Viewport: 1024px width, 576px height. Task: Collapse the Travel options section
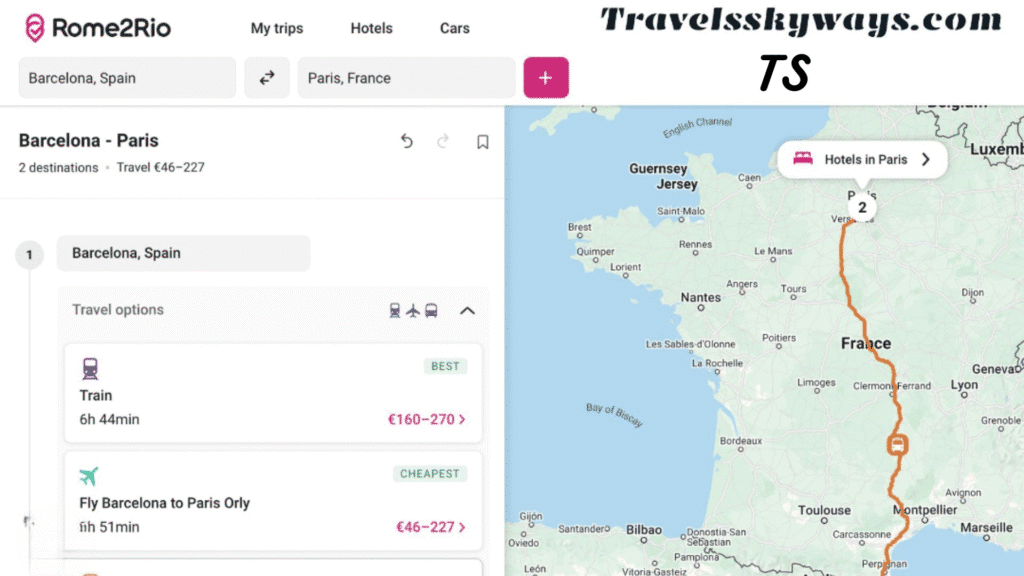[x=468, y=311]
